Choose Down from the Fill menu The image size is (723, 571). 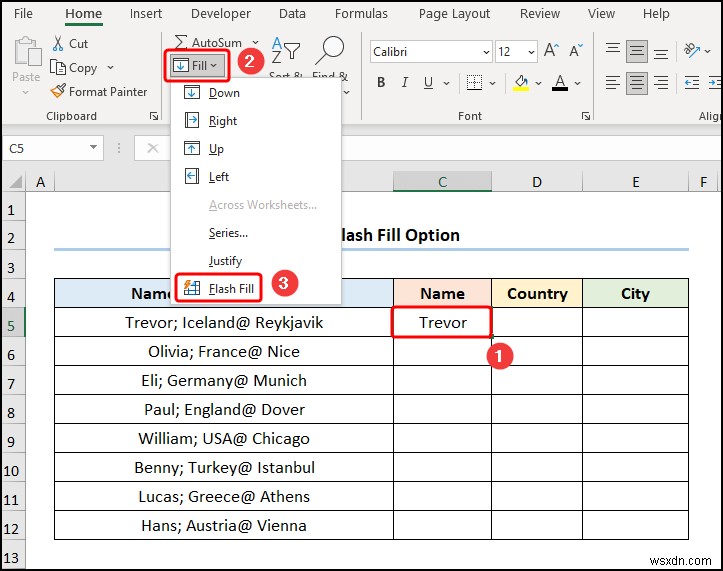(256, 93)
